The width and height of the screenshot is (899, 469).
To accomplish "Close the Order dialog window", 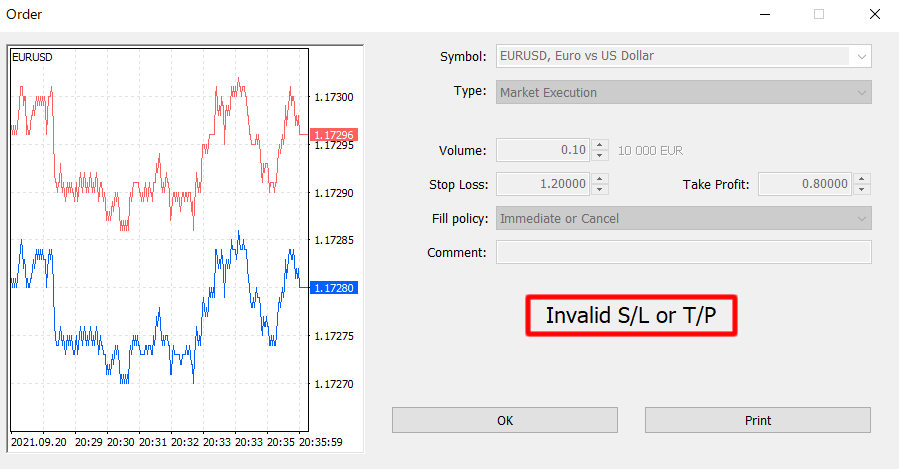I will tap(873, 14).
